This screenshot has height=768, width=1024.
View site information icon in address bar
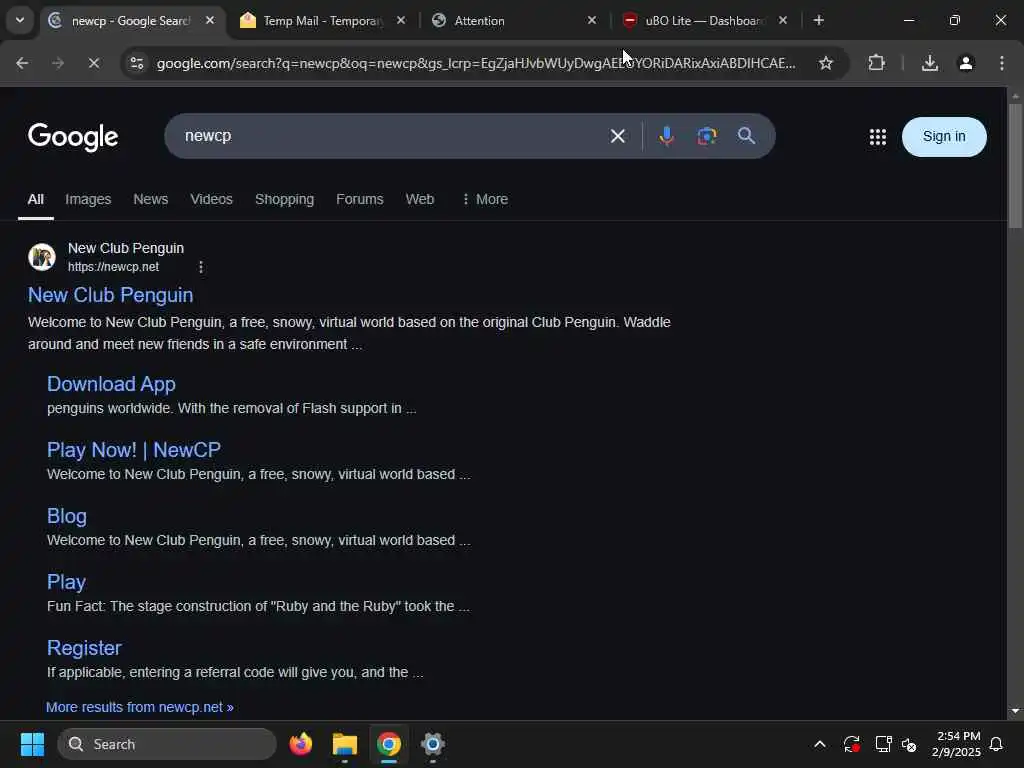[x=137, y=63]
